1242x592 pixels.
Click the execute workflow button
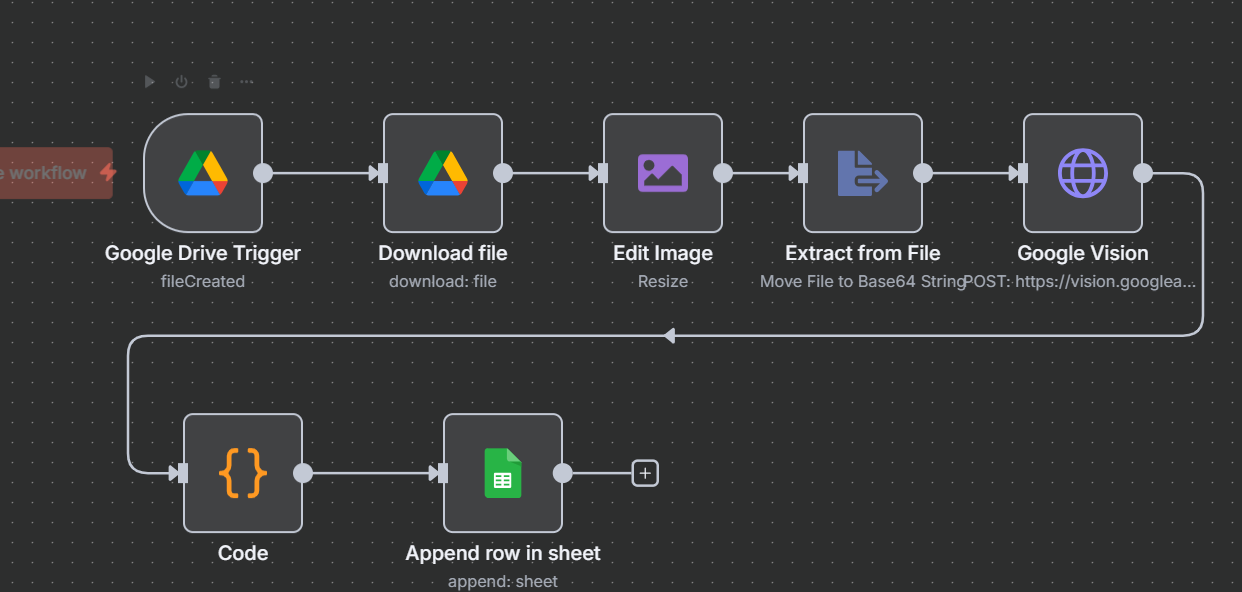pyautogui.click(x=56, y=173)
